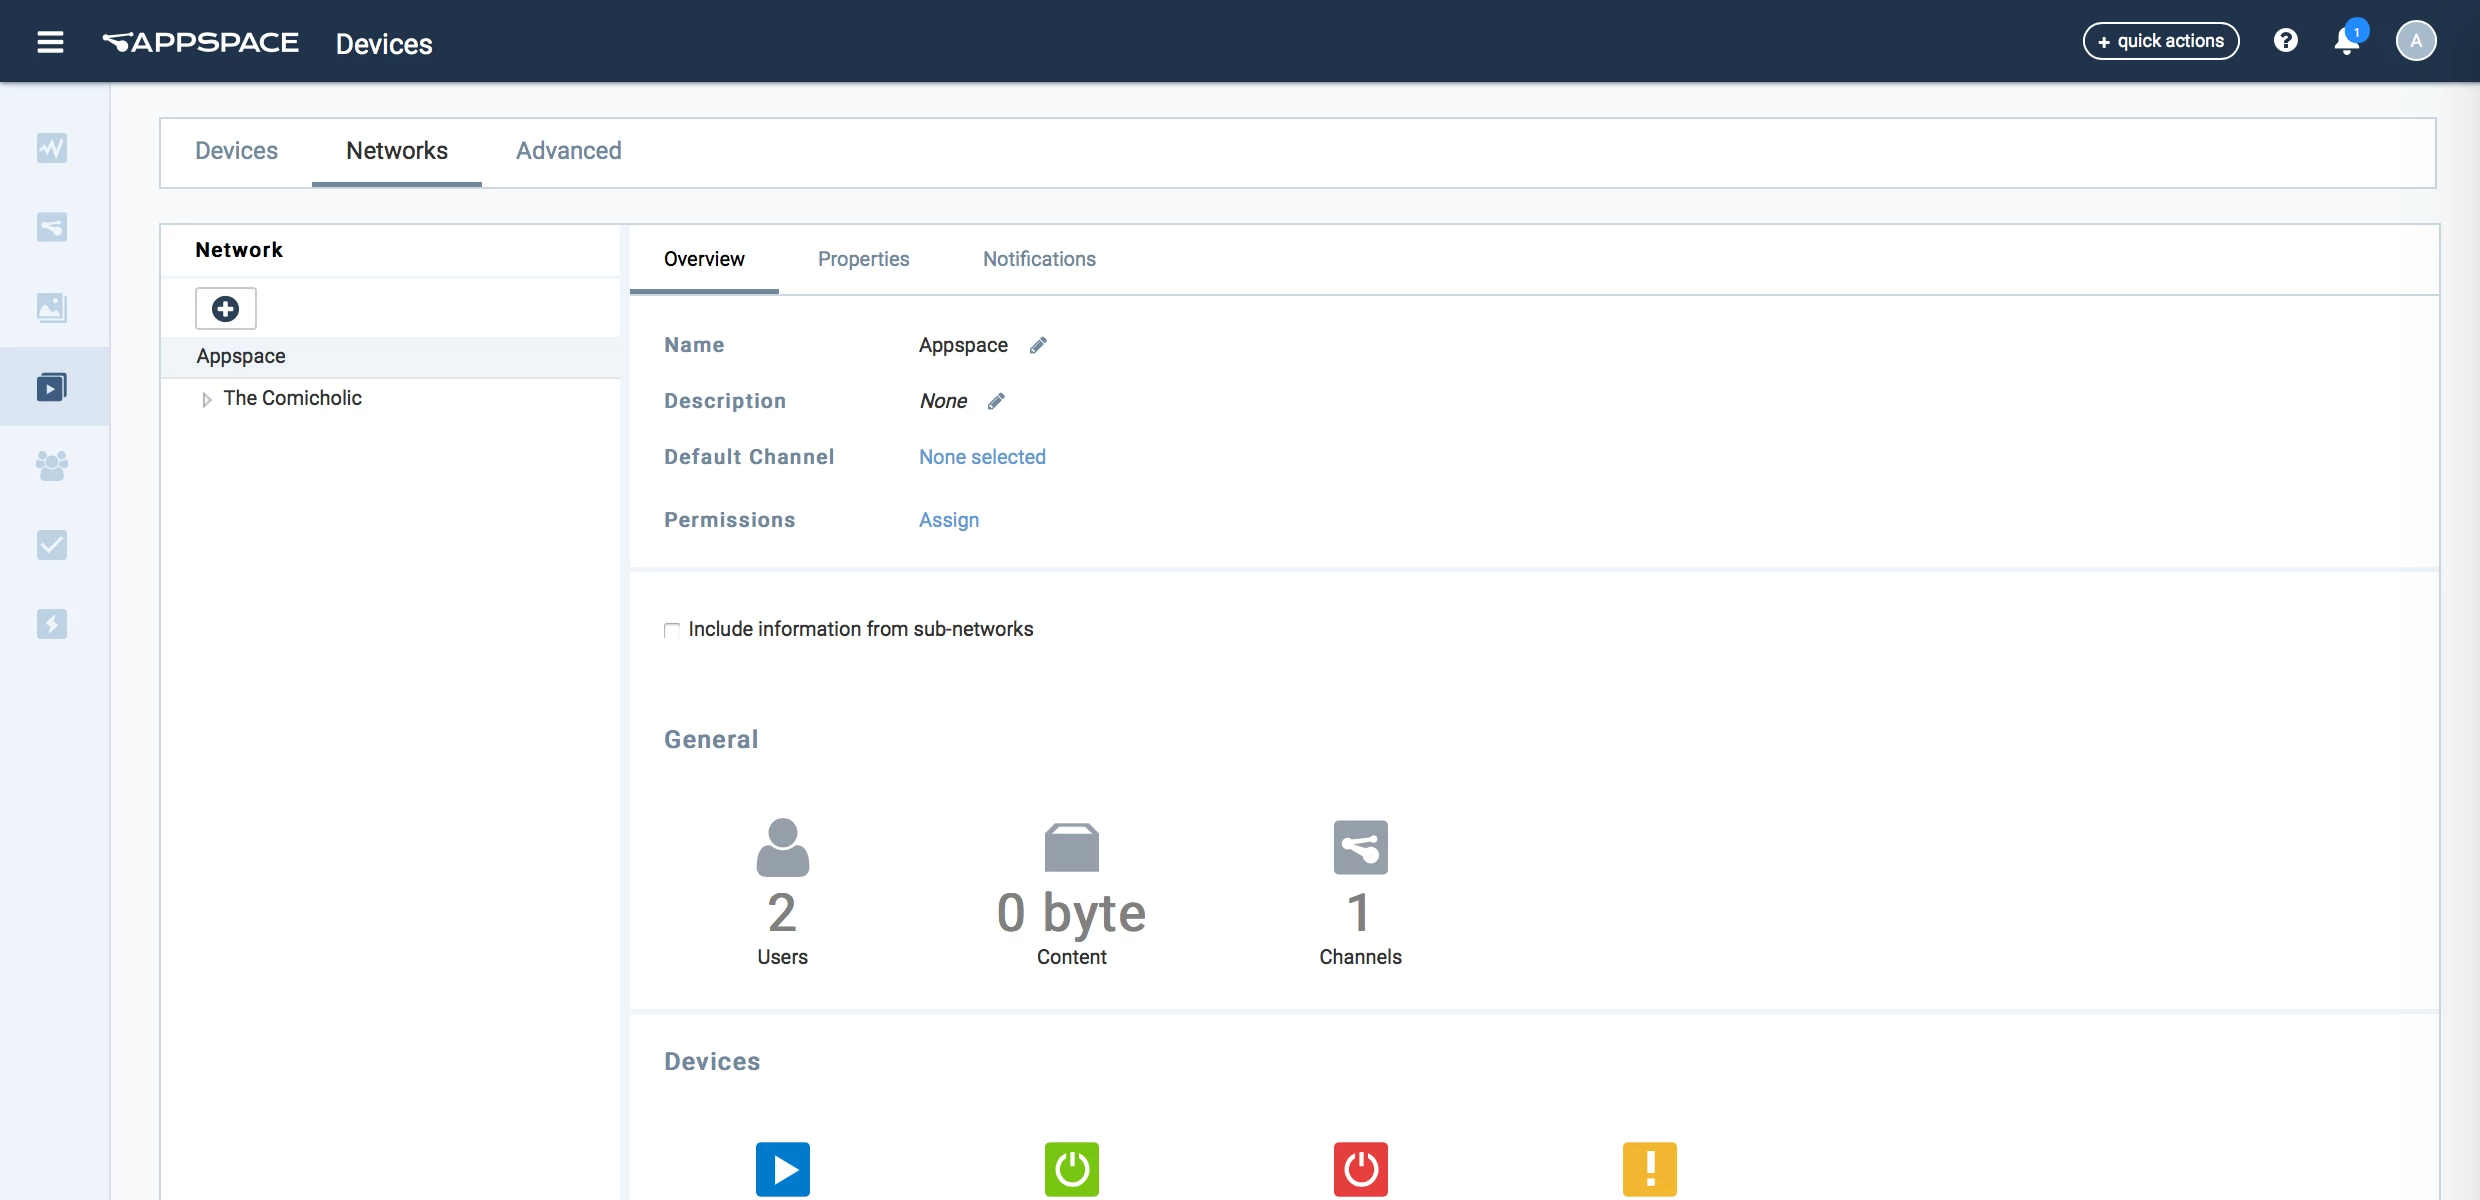This screenshot has width=2480, height=1200.
Task: Switch to the Advanced tab
Action: pos(568,151)
